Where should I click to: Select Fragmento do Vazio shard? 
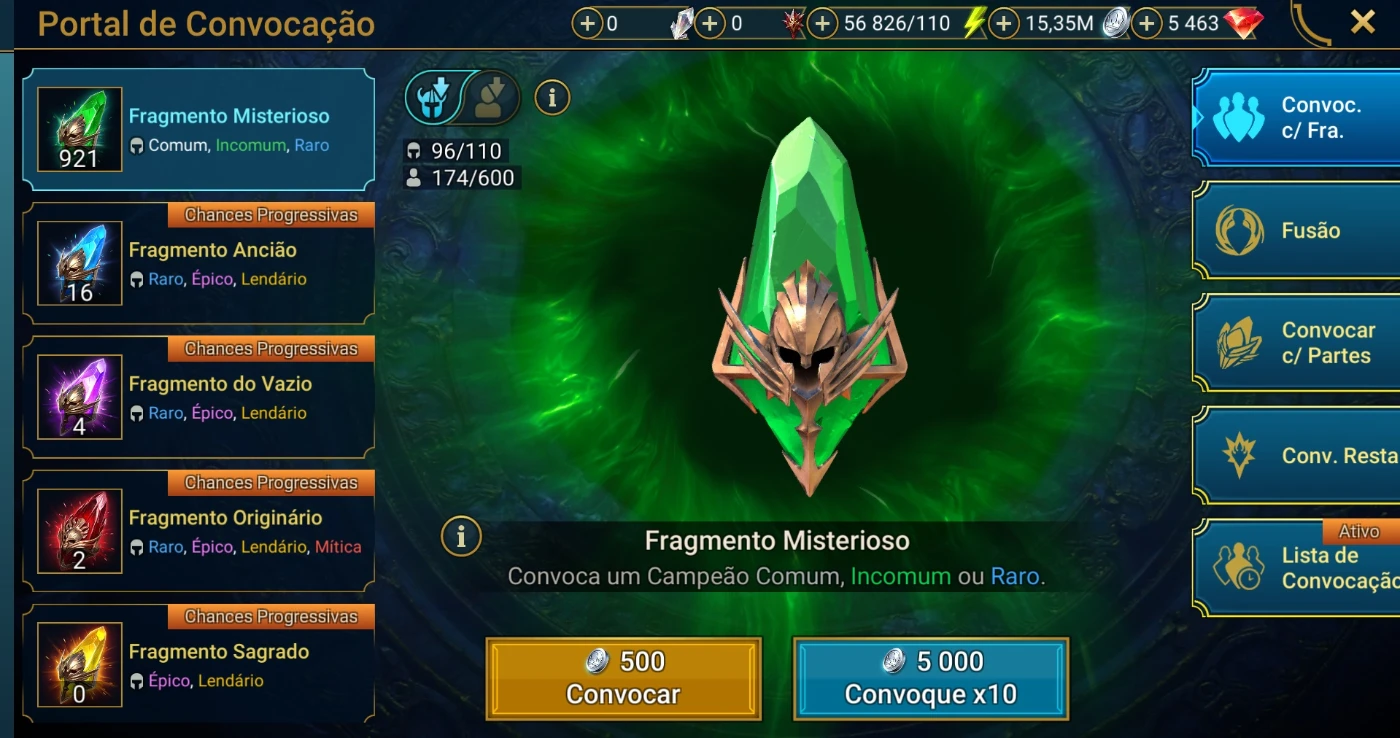pos(199,397)
